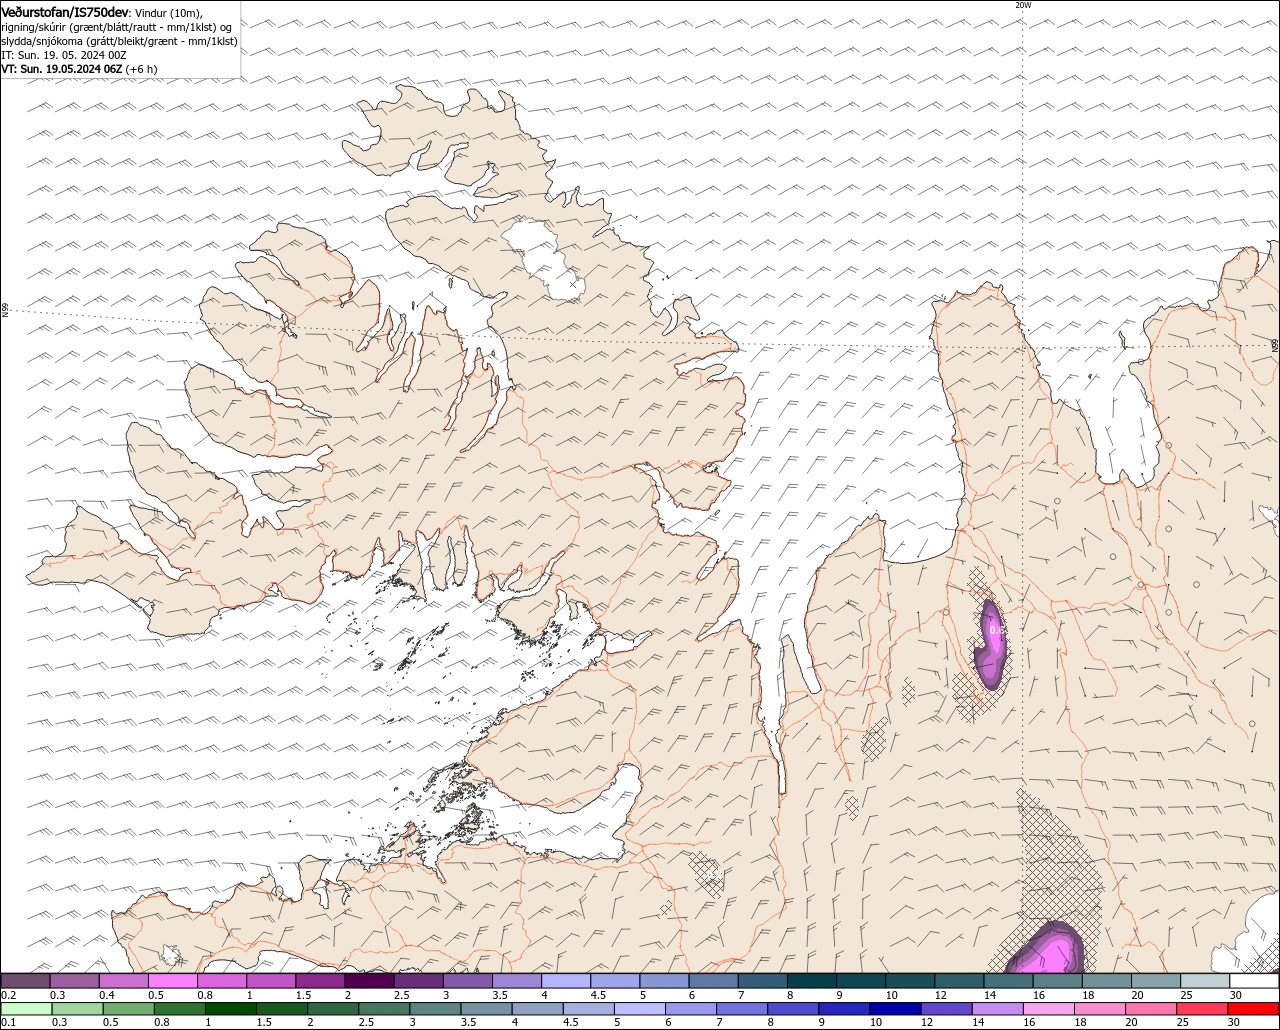Pick the upper-row dark purple swatch starting at 2
Screen dimensions: 1280x1030
tap(369, 981)
